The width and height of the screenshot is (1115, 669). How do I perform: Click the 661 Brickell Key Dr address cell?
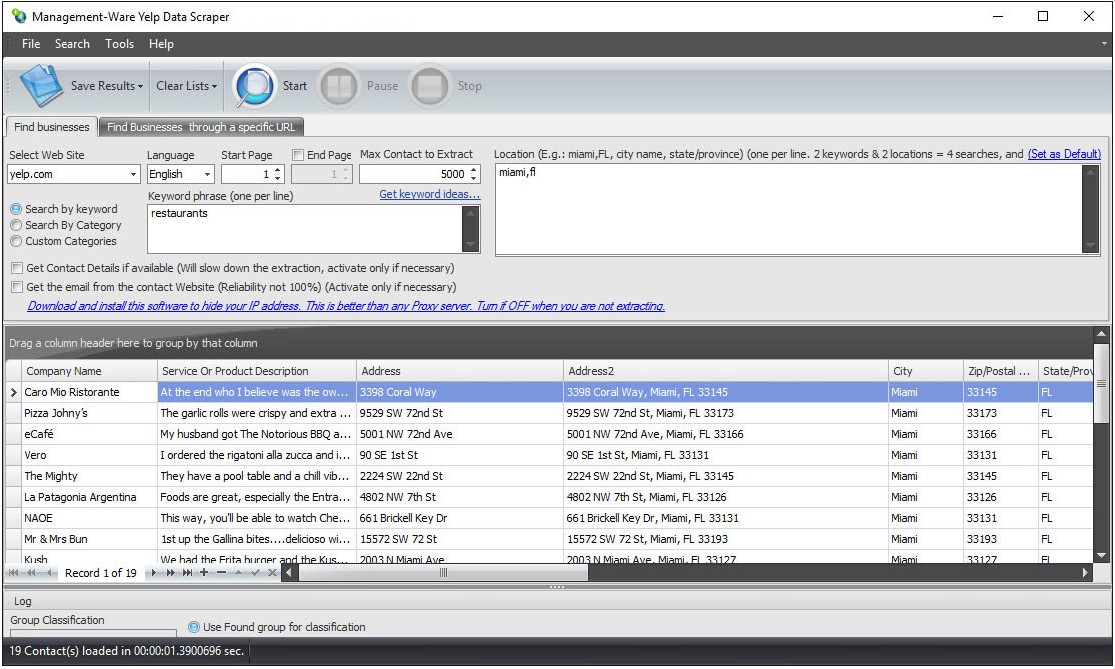pos(459,518)
